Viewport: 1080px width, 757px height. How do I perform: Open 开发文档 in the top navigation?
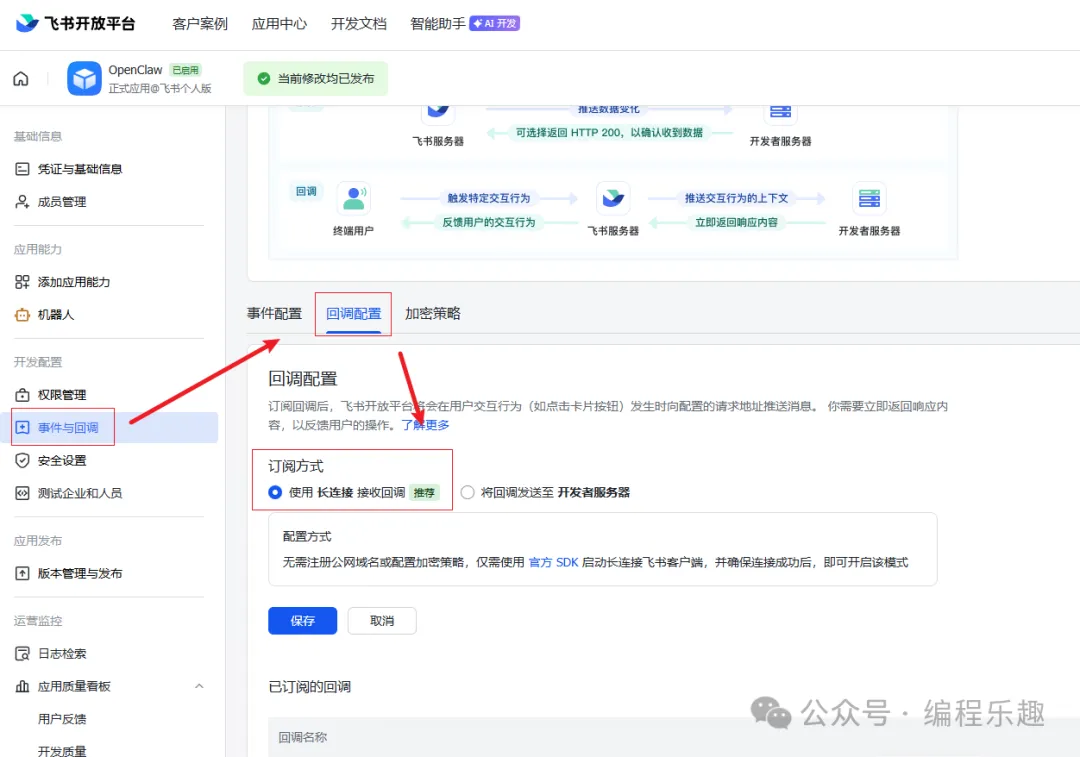coord(358,23)
